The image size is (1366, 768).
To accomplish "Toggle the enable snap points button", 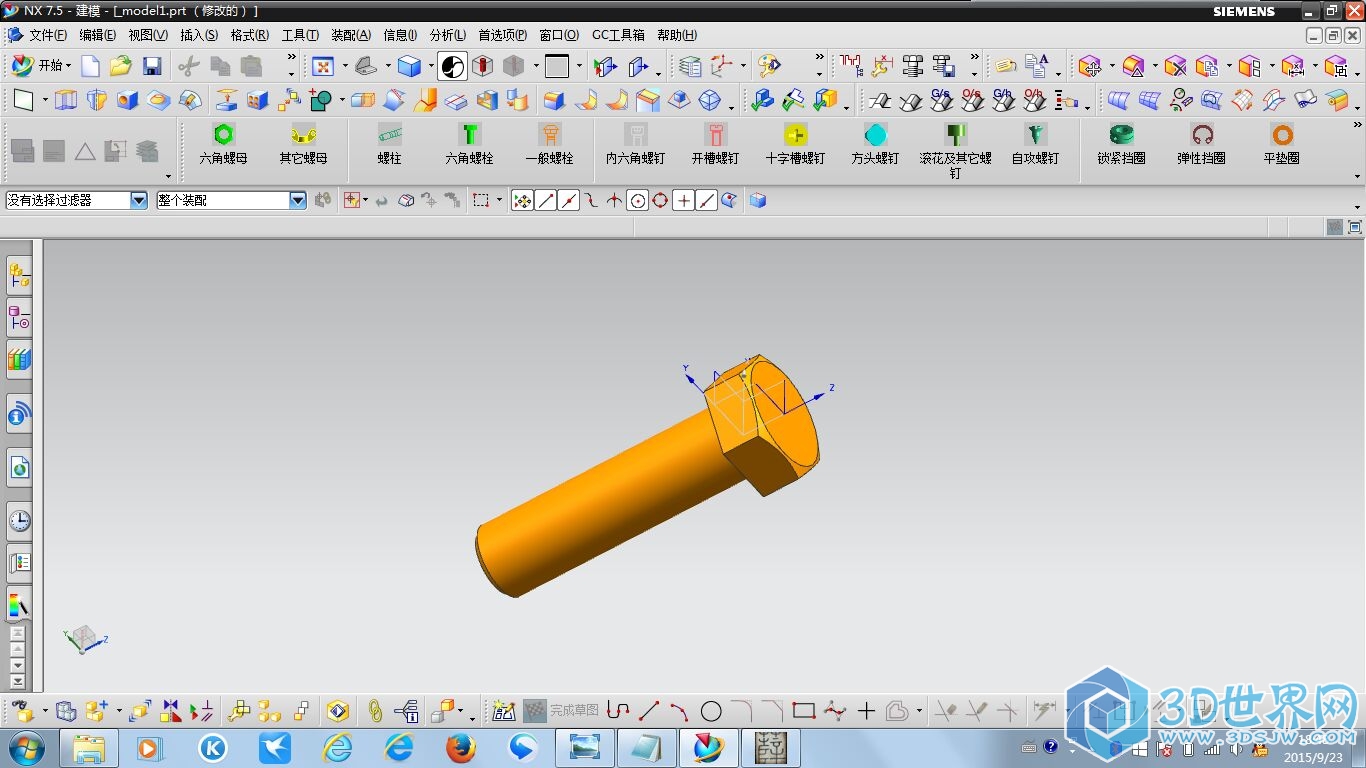I will [522, 200].
